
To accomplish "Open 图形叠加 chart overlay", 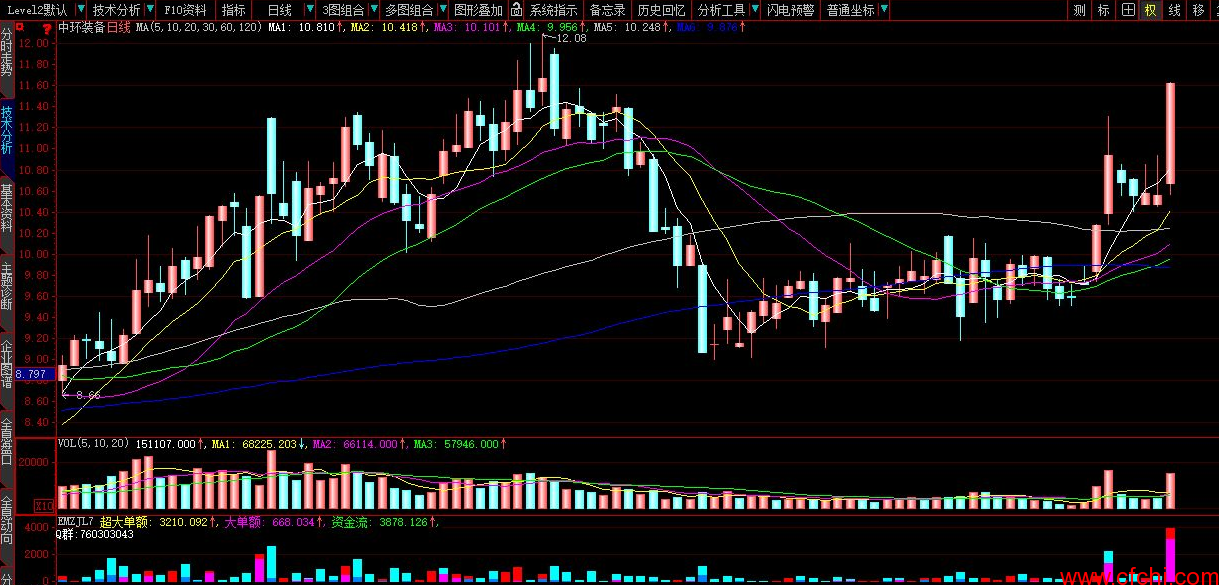I will coord(478,10).
